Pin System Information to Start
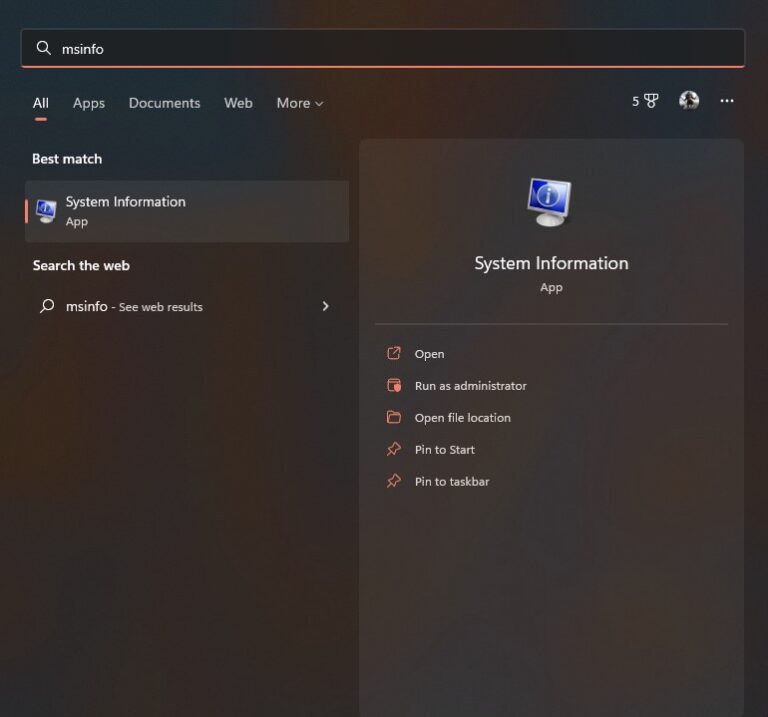Viewport: 768px width, 717px height. [x=445, y=450]
